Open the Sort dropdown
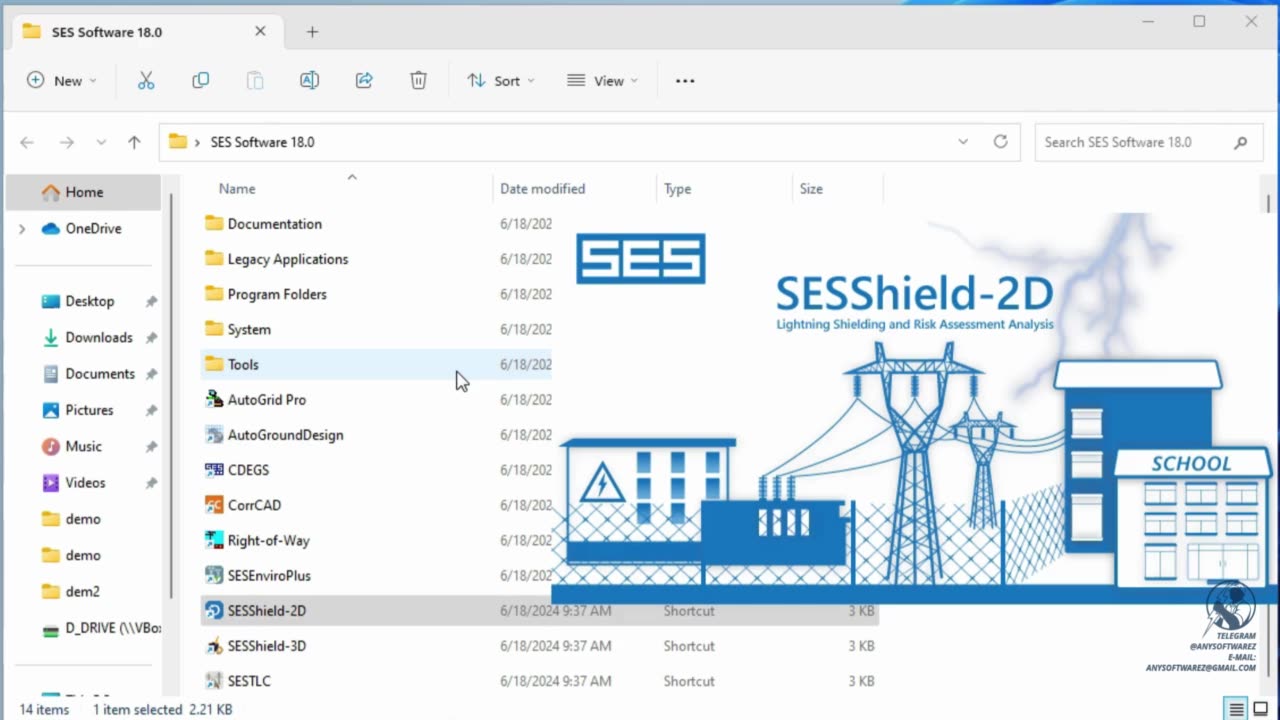Viewport: 1280px width, 720px height. coord(501,81)
